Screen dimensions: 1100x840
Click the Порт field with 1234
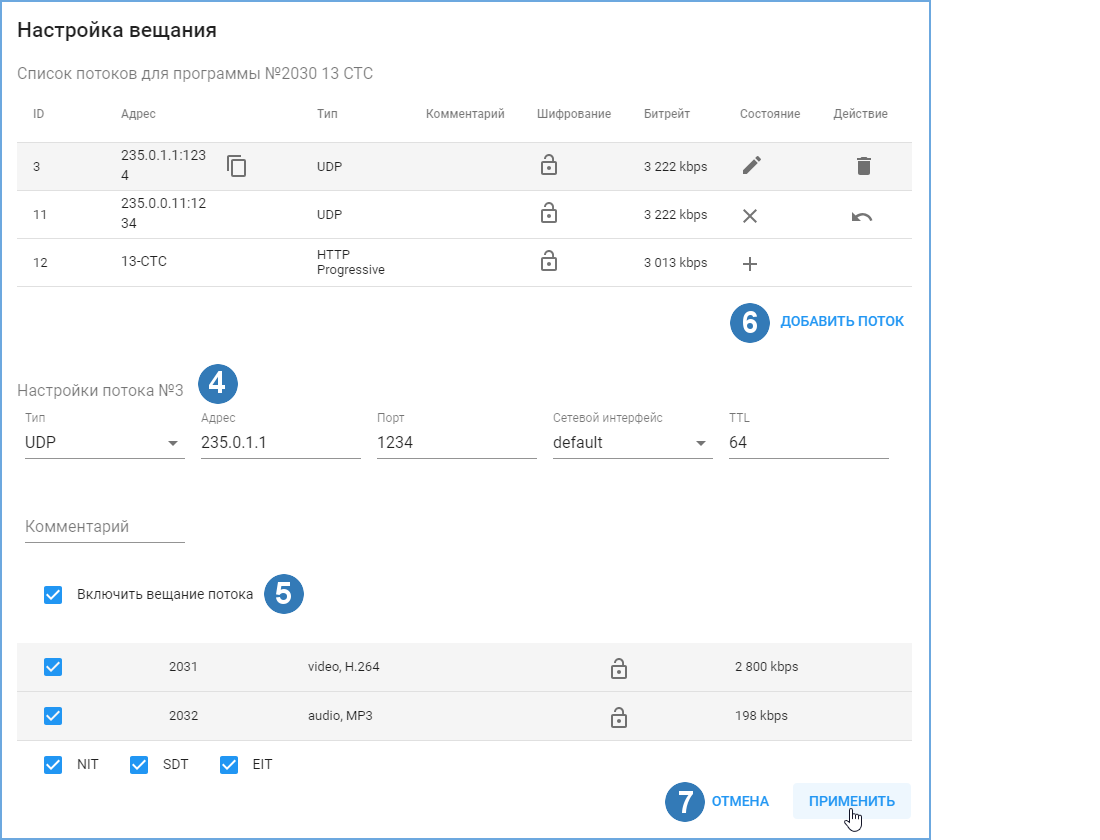coord(457,443)
